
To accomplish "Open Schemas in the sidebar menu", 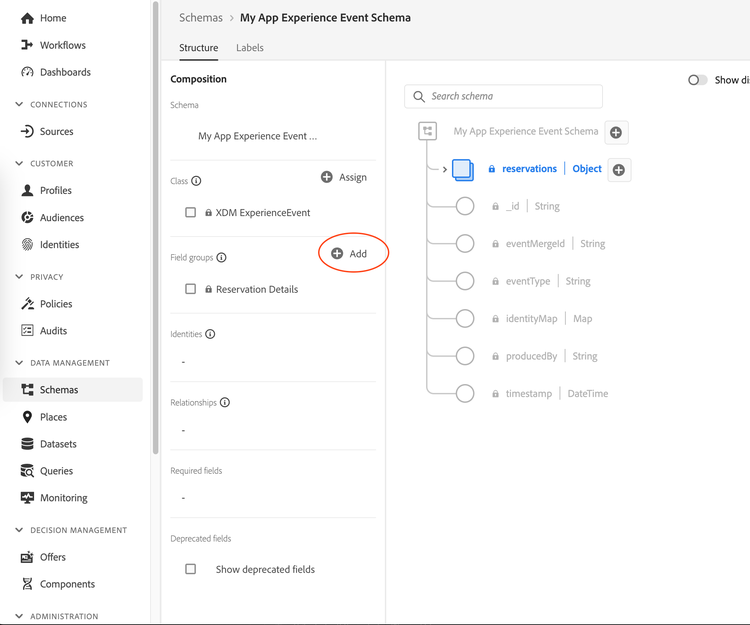I will (73, 390).
